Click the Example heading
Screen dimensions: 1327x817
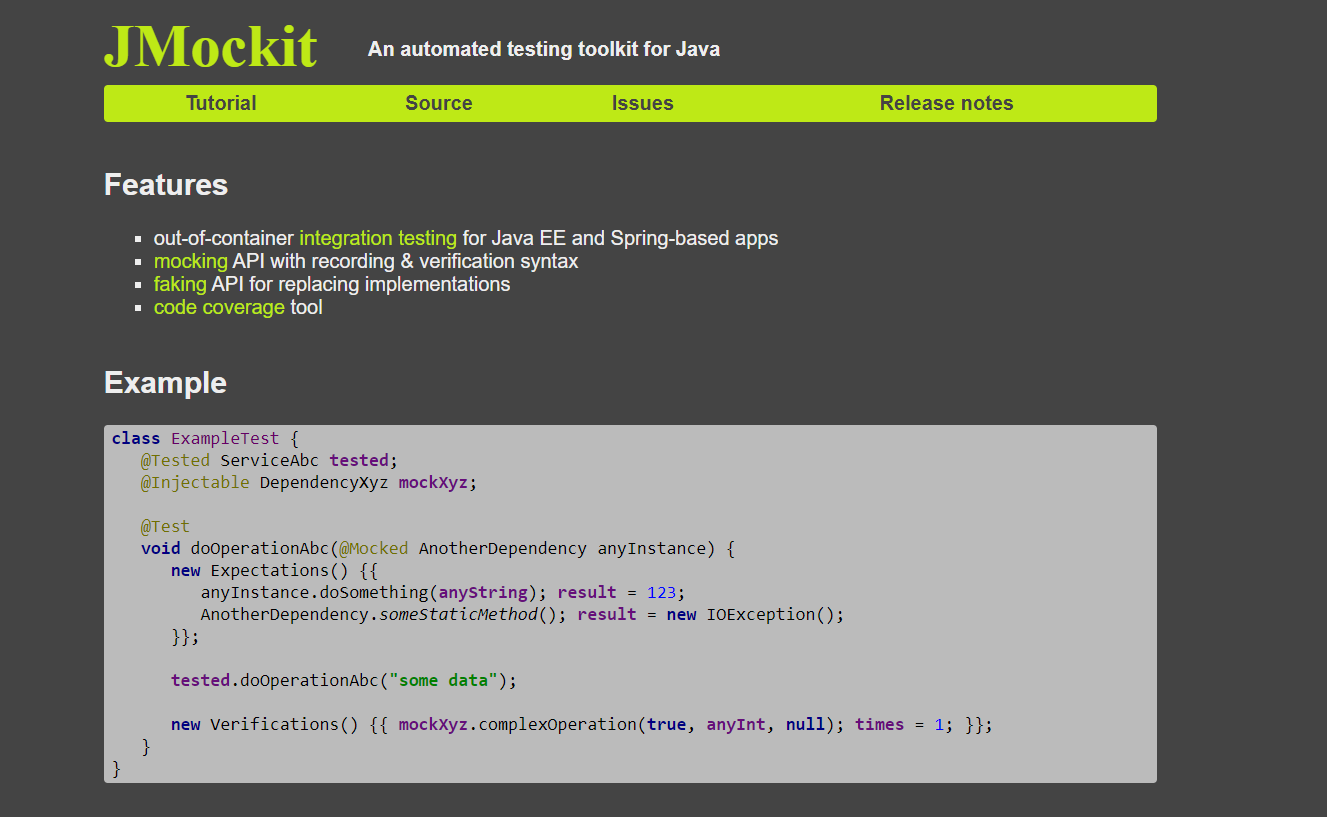pyautogui.click(x=165, y=383)
